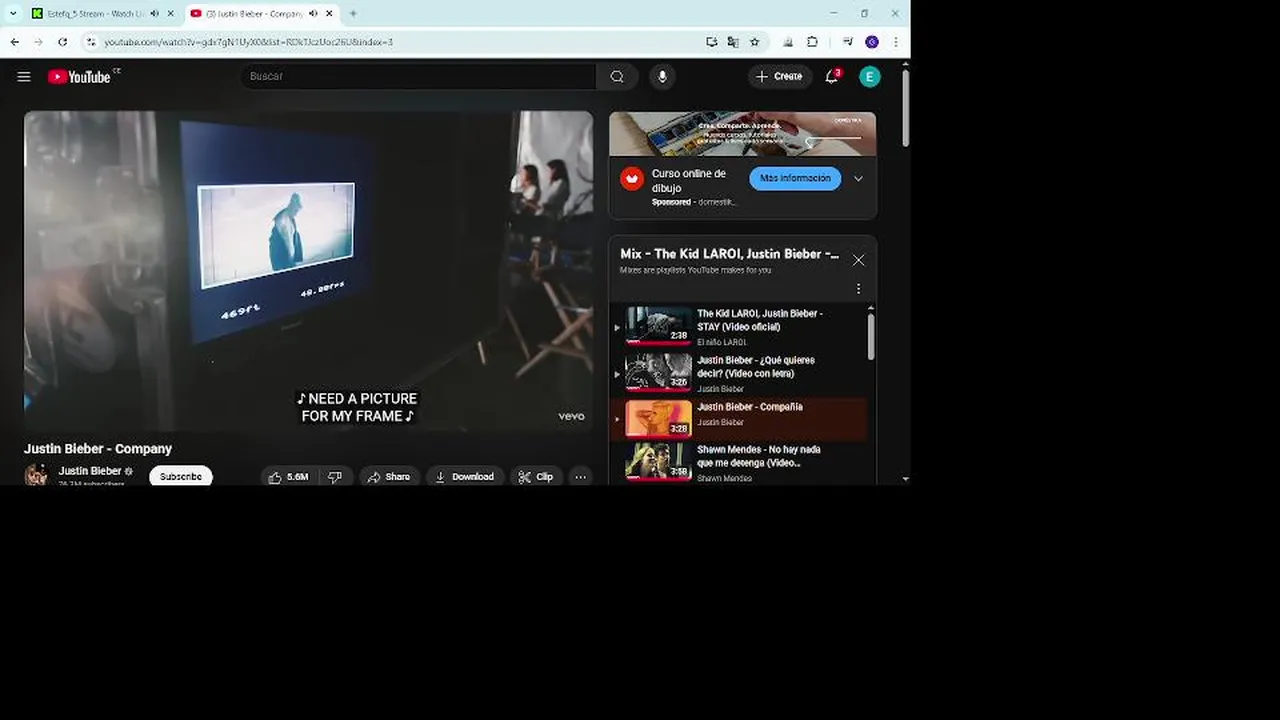Mute the Justin Bieber tab audio
This screenshot has width=1280, height=720.
(x=313, y=14)
